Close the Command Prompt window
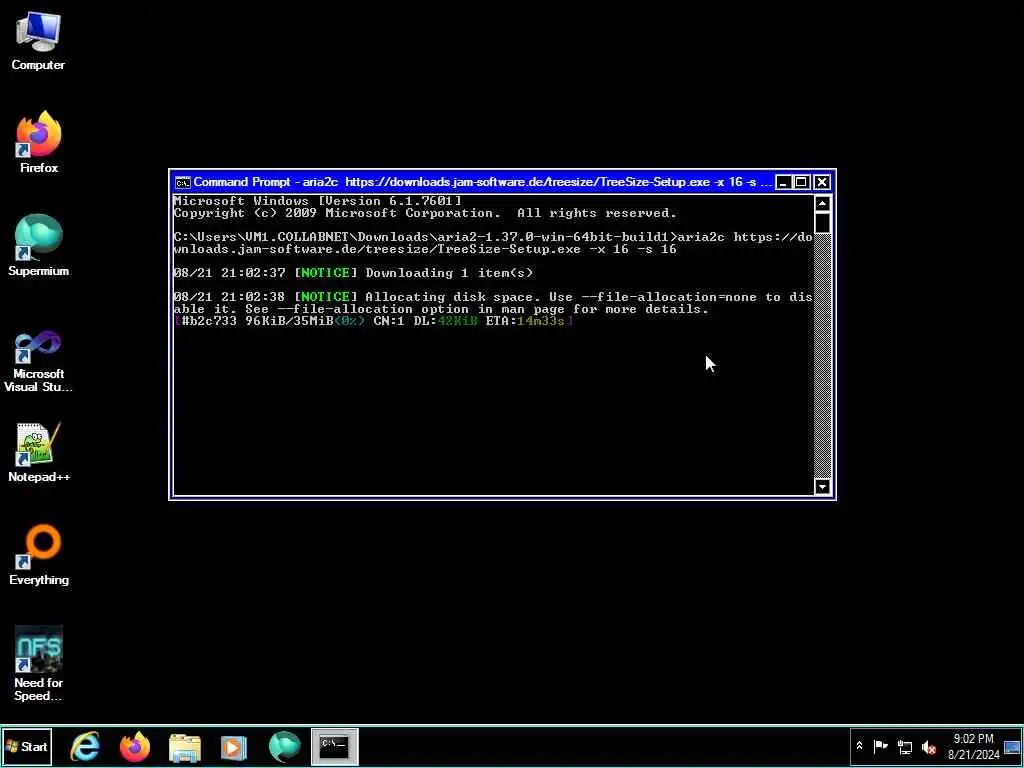 (822, 182)
